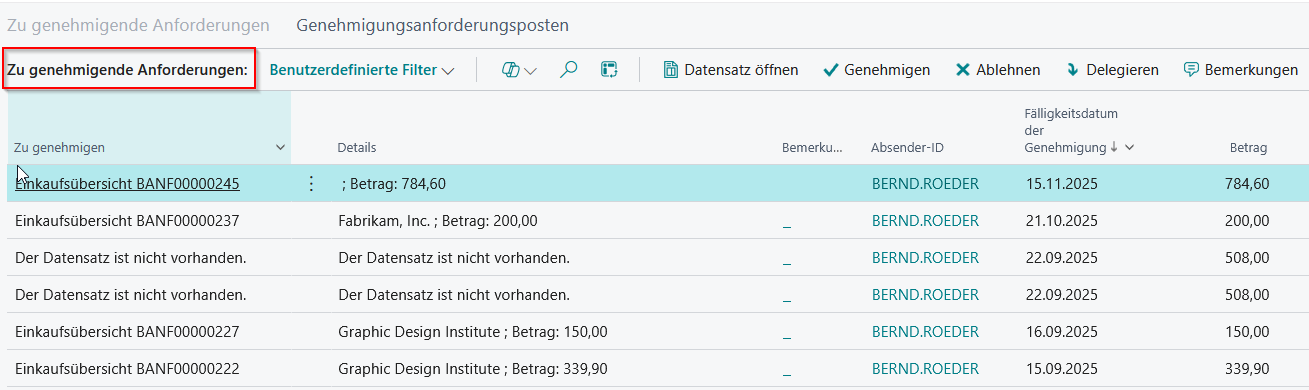Click due date 15.11.2025
This screenshot has height=390, width=1309.
1062,184
